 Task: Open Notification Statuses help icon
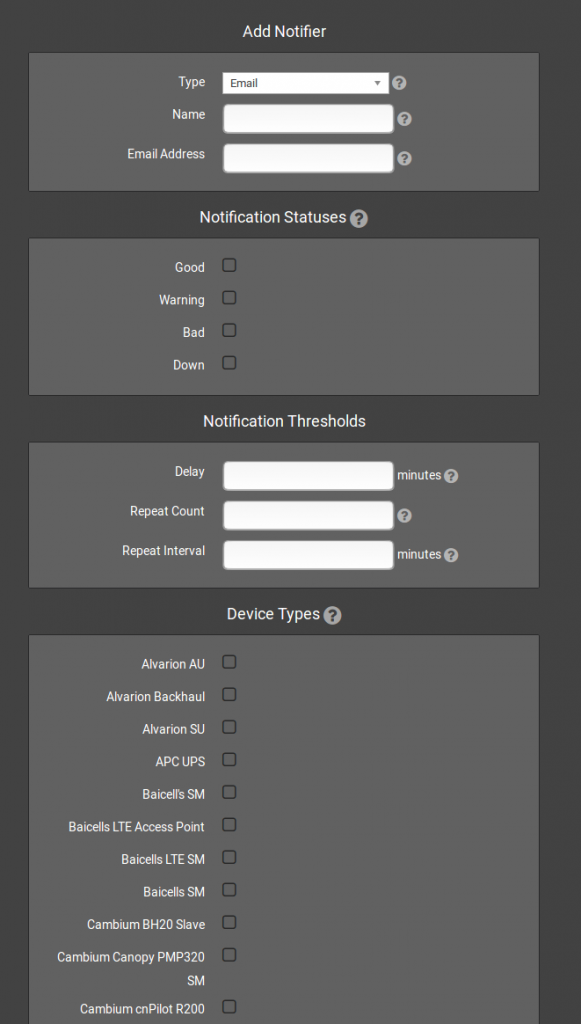[359, 219]
